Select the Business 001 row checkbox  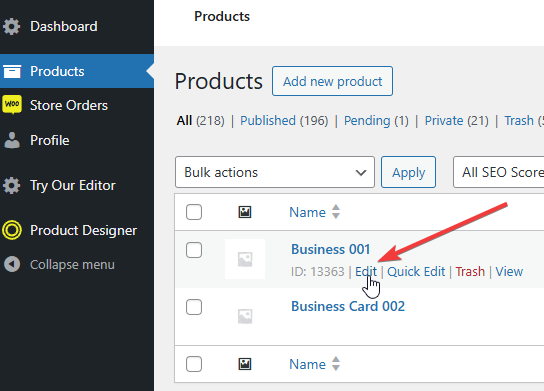pos(194,250)
